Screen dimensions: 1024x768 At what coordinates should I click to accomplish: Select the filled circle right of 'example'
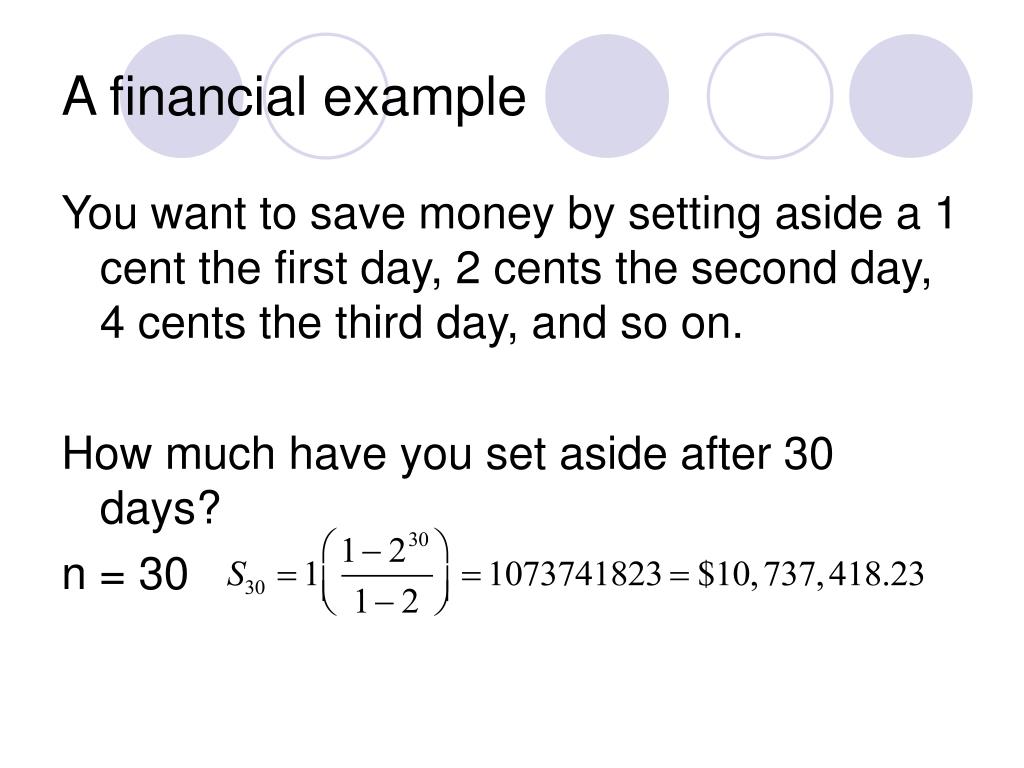(607, 96)
